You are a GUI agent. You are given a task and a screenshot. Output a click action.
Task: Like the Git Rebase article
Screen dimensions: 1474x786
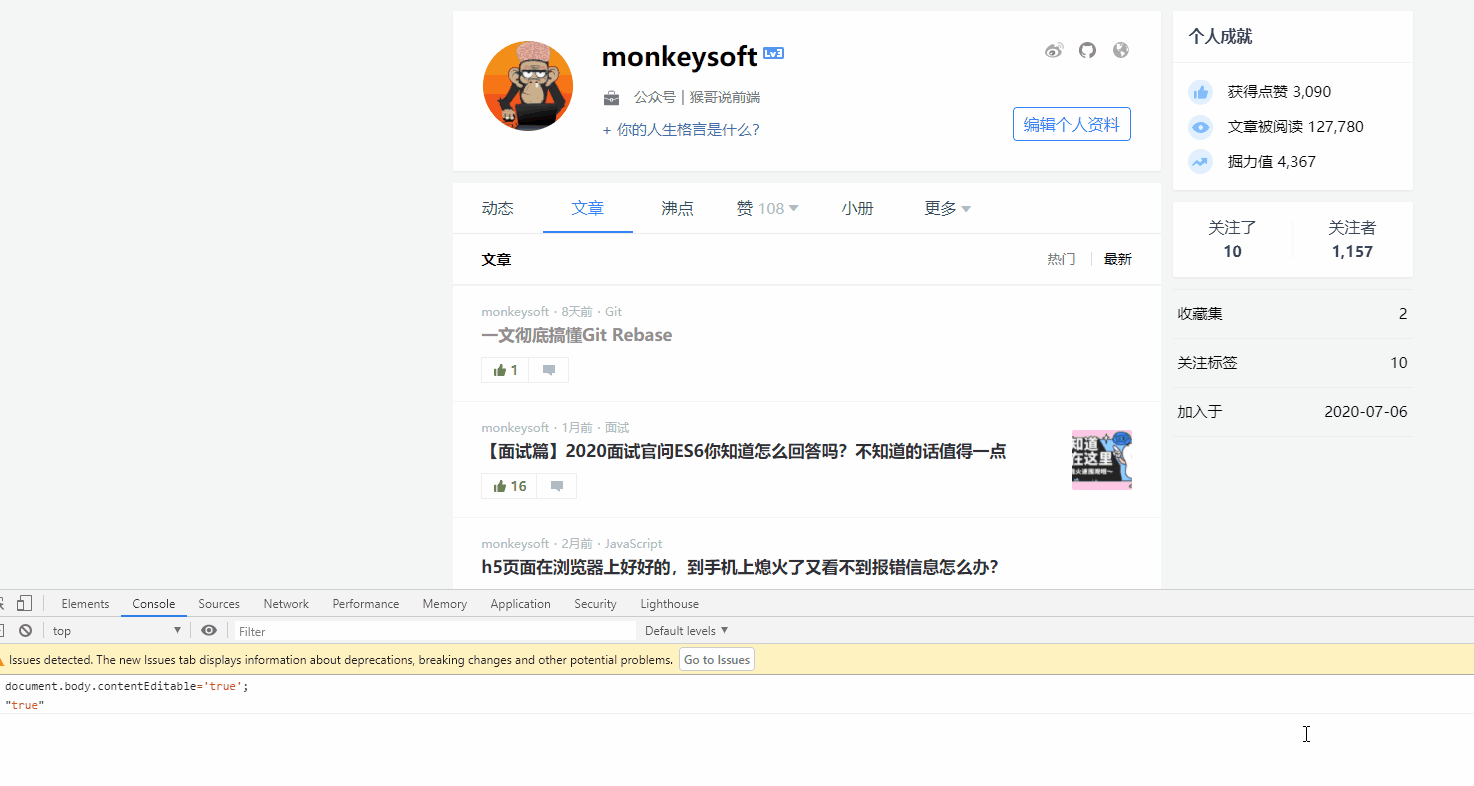pos(505,370)
